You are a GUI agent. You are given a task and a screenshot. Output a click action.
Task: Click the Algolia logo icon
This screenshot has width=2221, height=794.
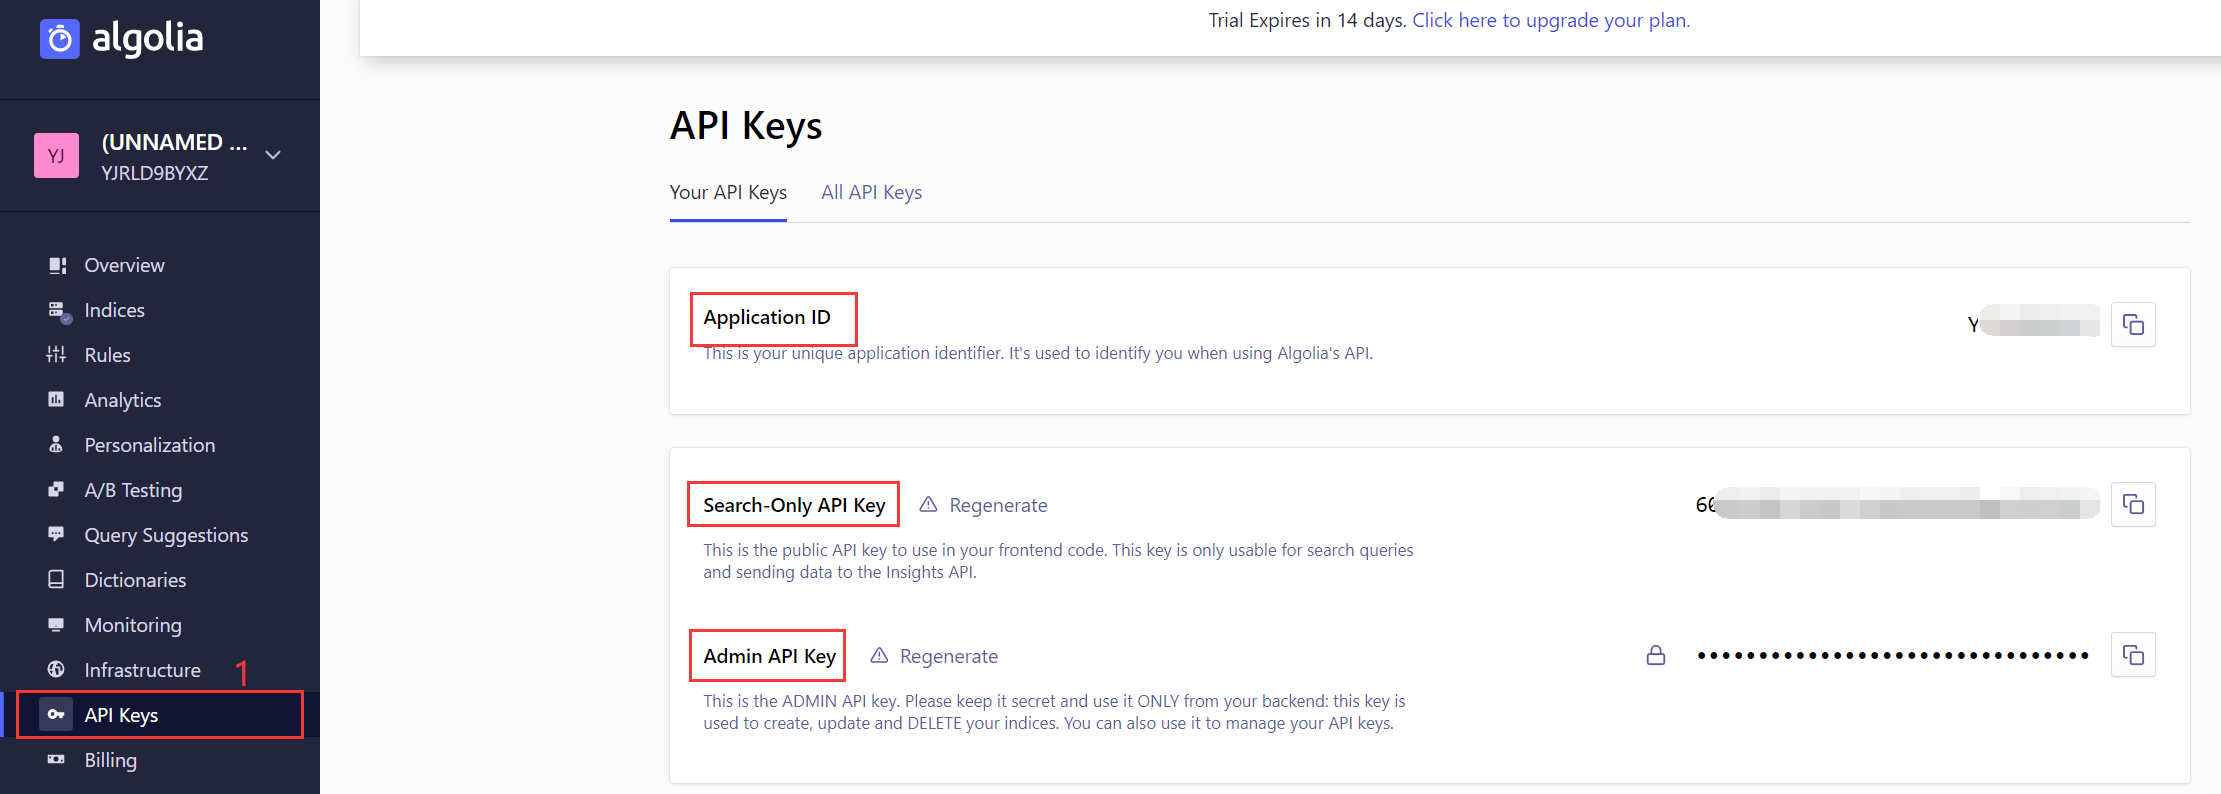[x=59, y=39]
